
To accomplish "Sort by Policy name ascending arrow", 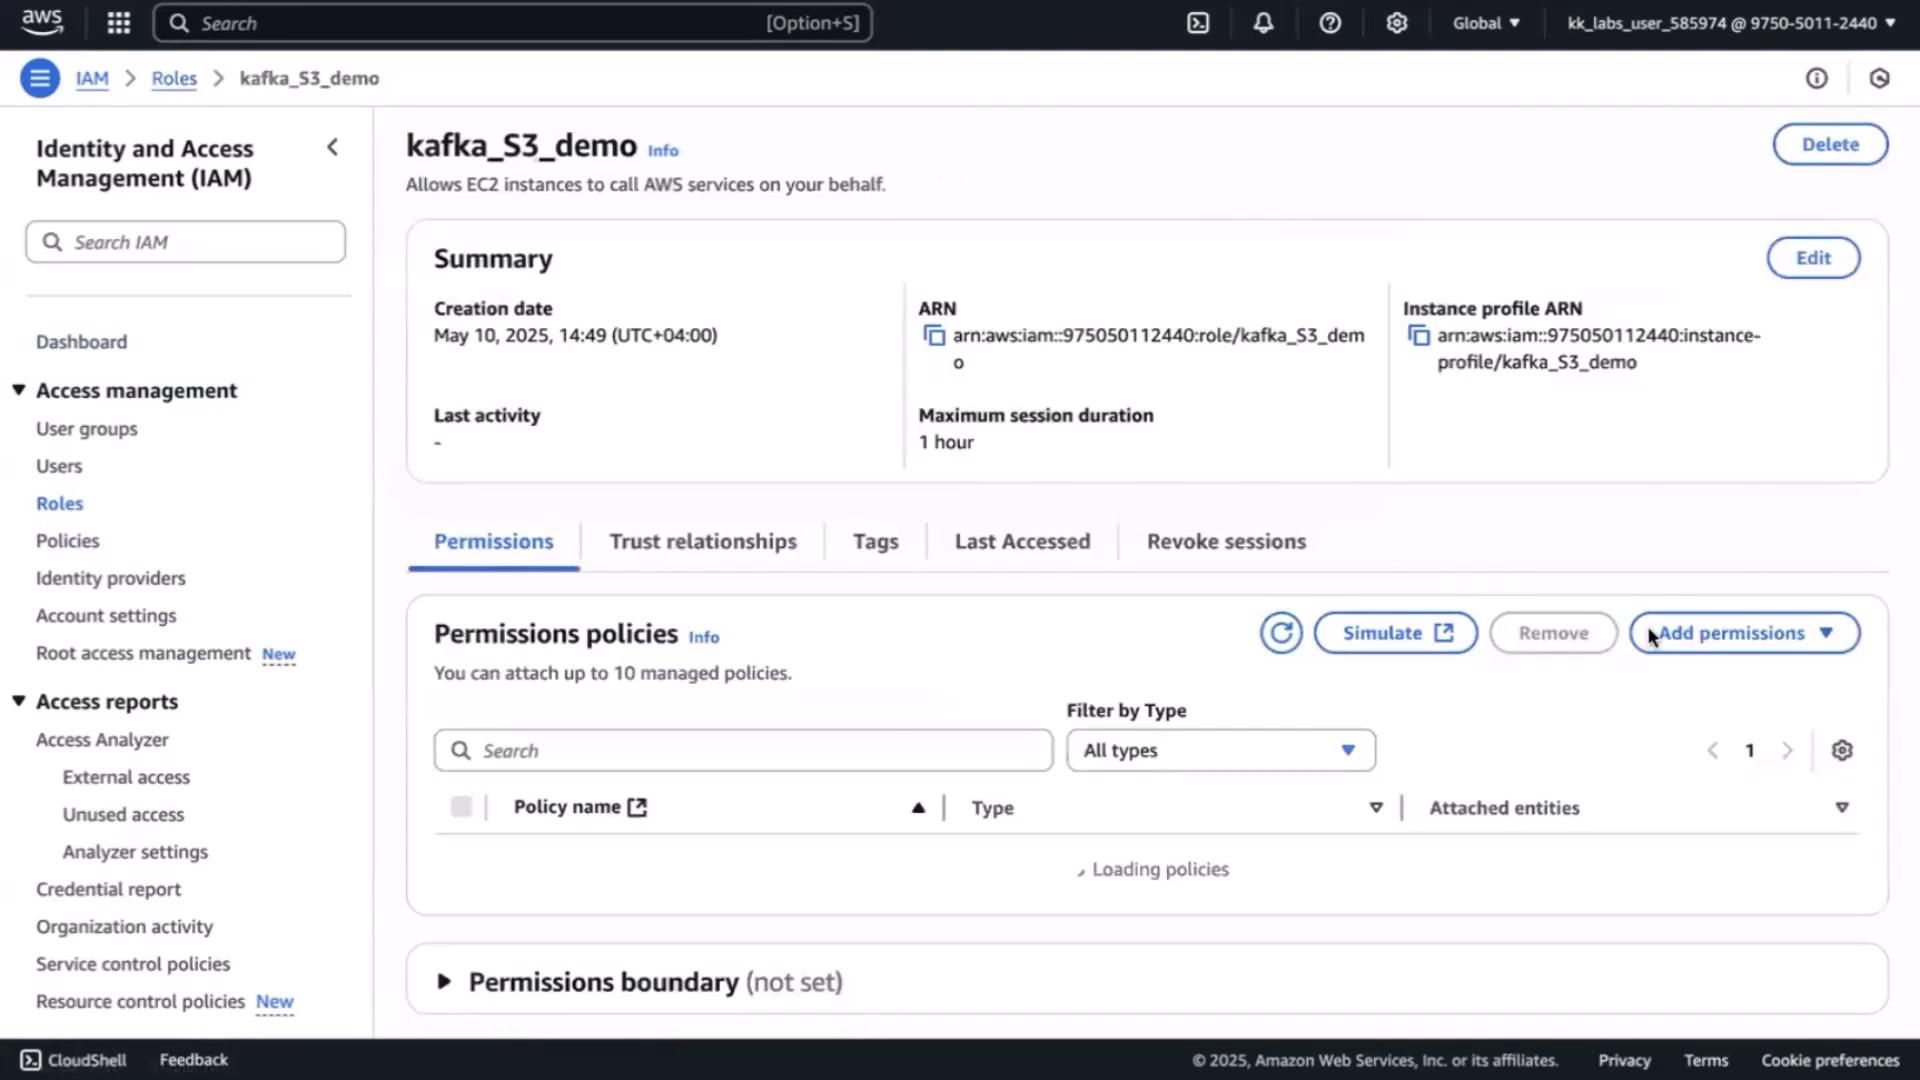I will click(x=918, y=808).
